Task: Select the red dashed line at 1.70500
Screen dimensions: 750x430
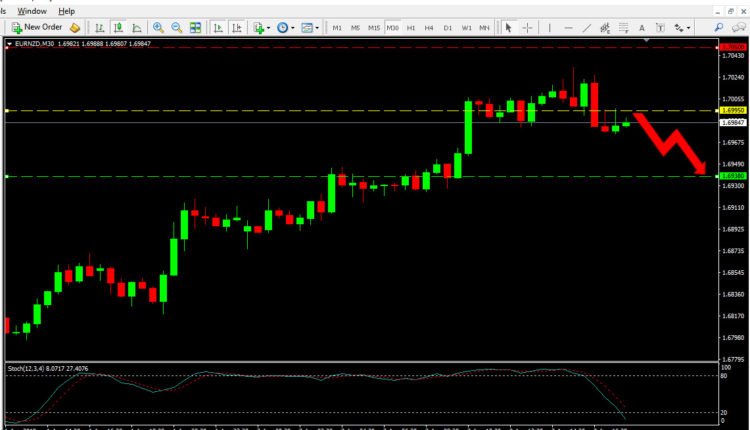Action: (361, 47)
